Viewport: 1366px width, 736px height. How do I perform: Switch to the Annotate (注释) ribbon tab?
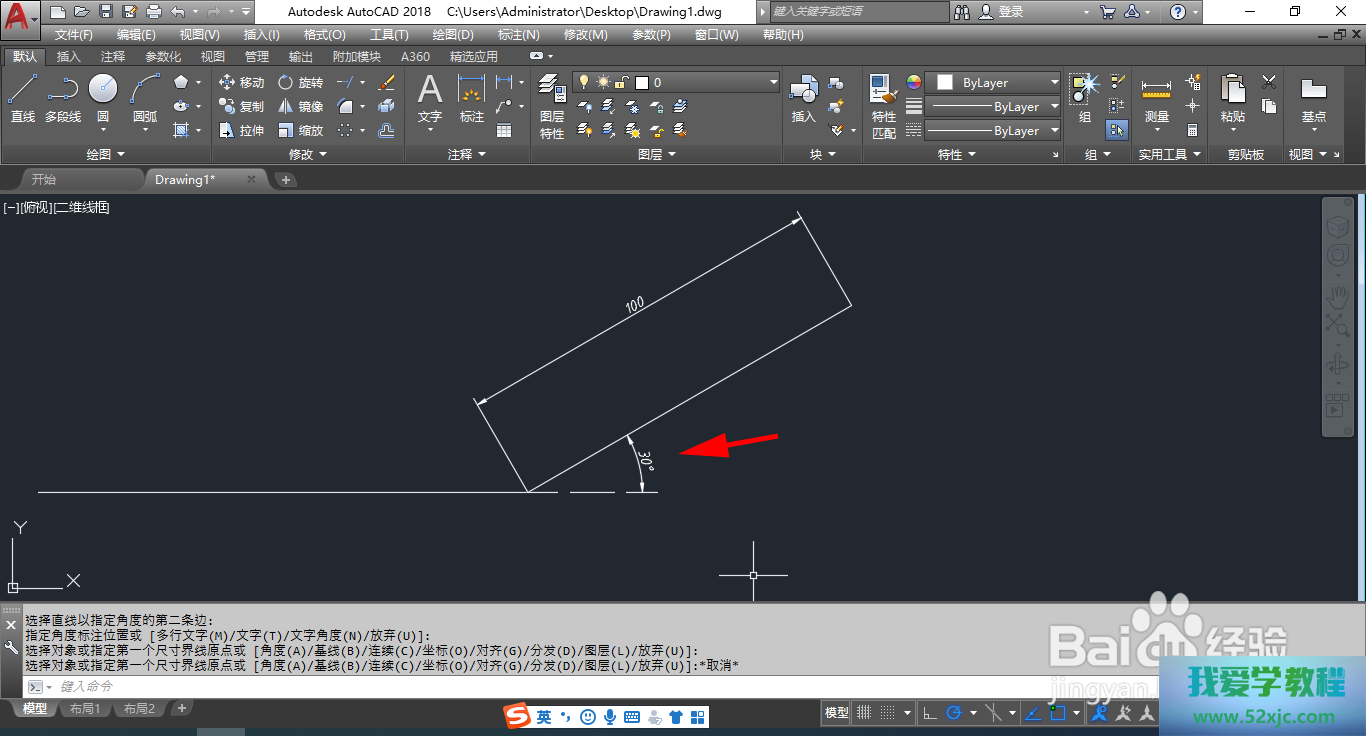coord(113,57)
